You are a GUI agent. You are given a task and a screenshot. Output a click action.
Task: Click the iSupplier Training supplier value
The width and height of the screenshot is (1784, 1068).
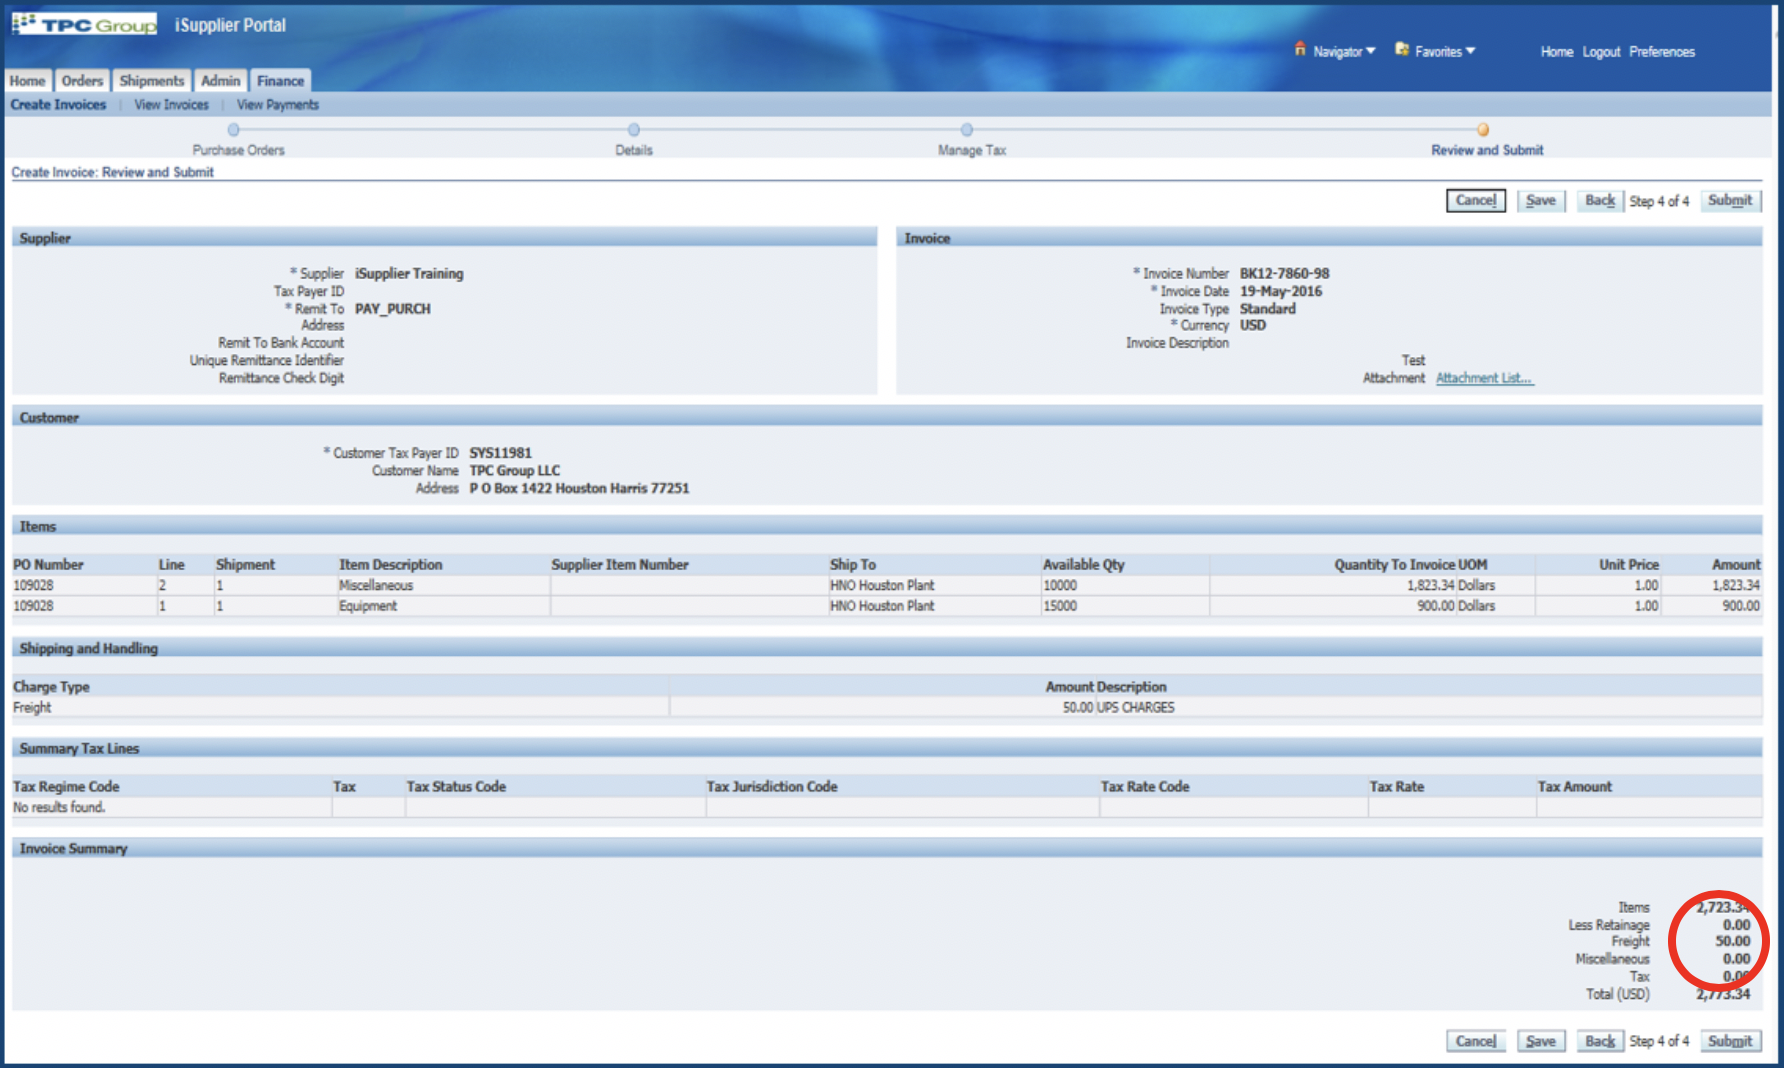(409, 274)
